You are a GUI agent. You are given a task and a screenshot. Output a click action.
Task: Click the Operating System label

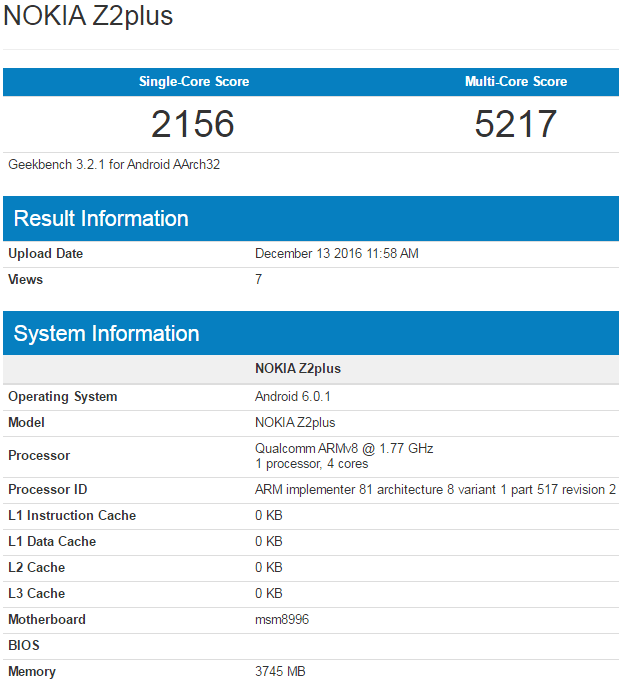tap(63, 397)
